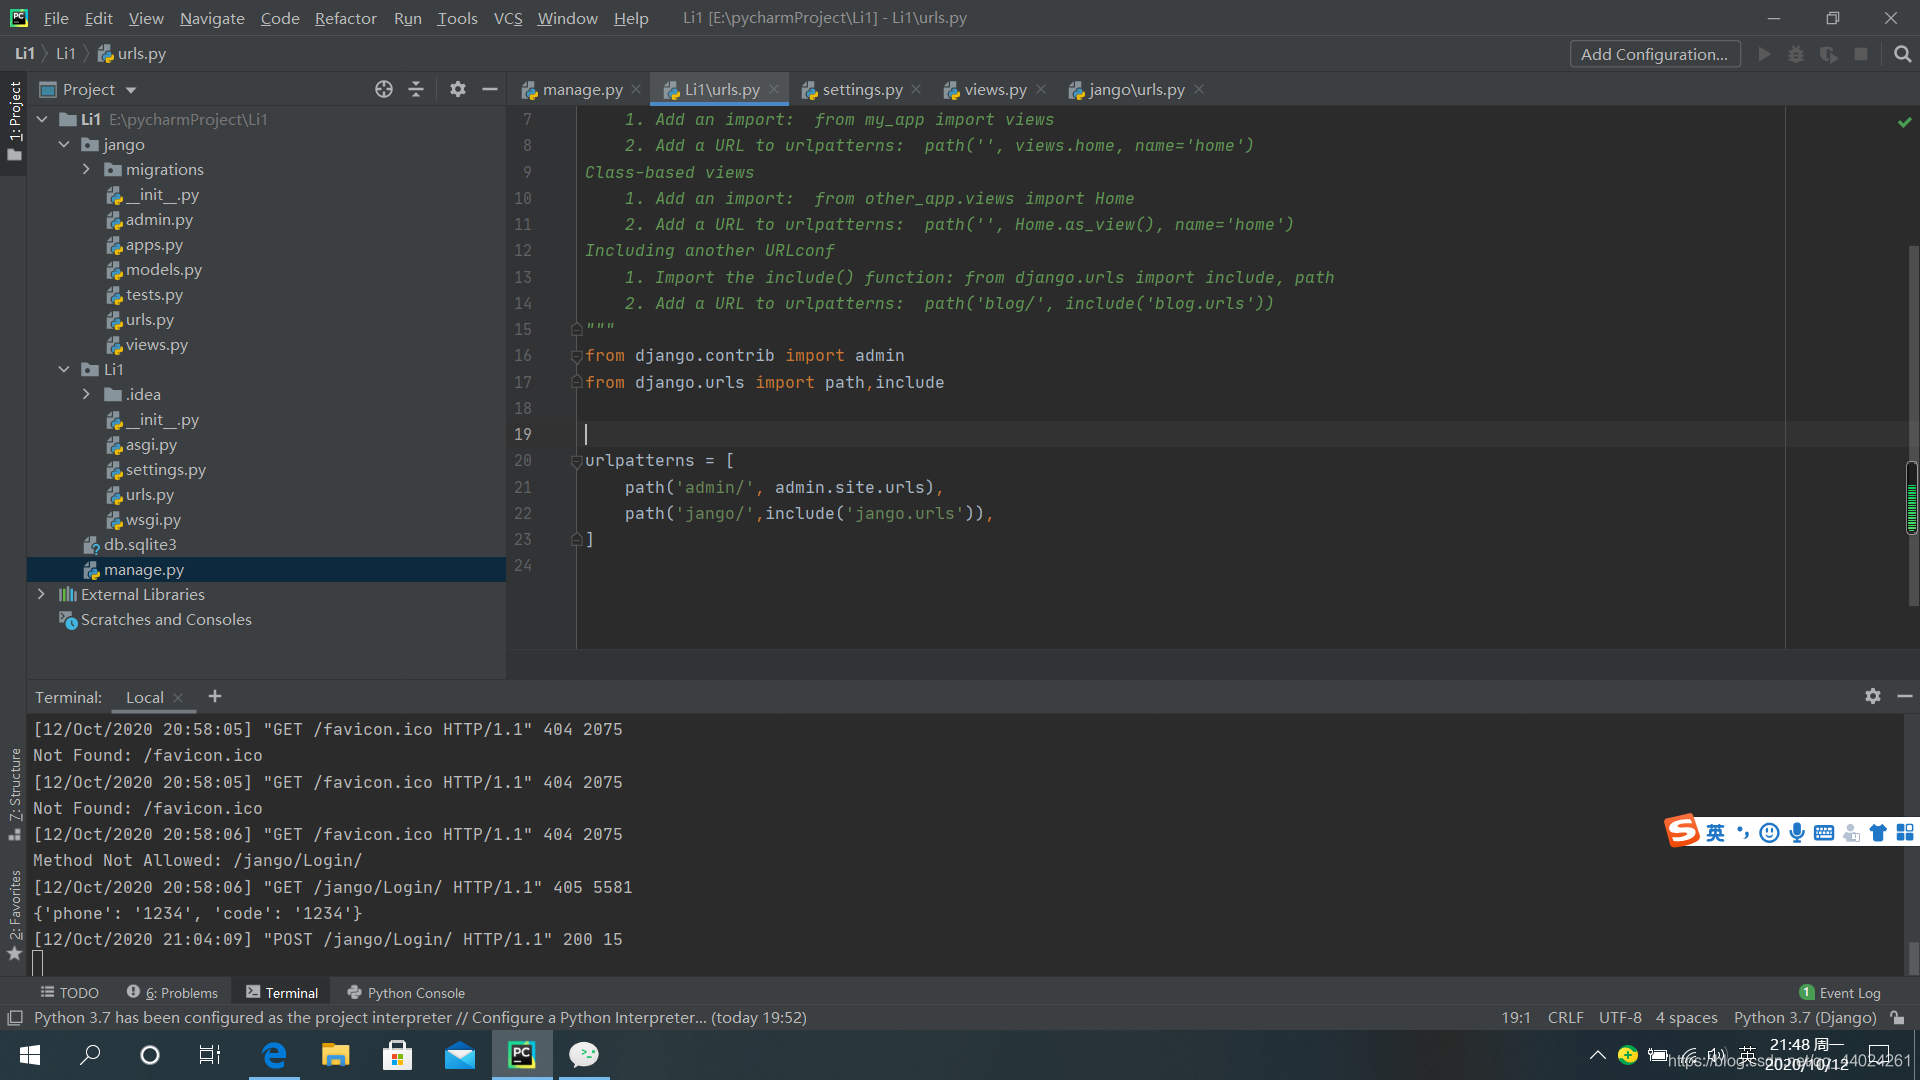Collapse the Li1 project root node

43,120
